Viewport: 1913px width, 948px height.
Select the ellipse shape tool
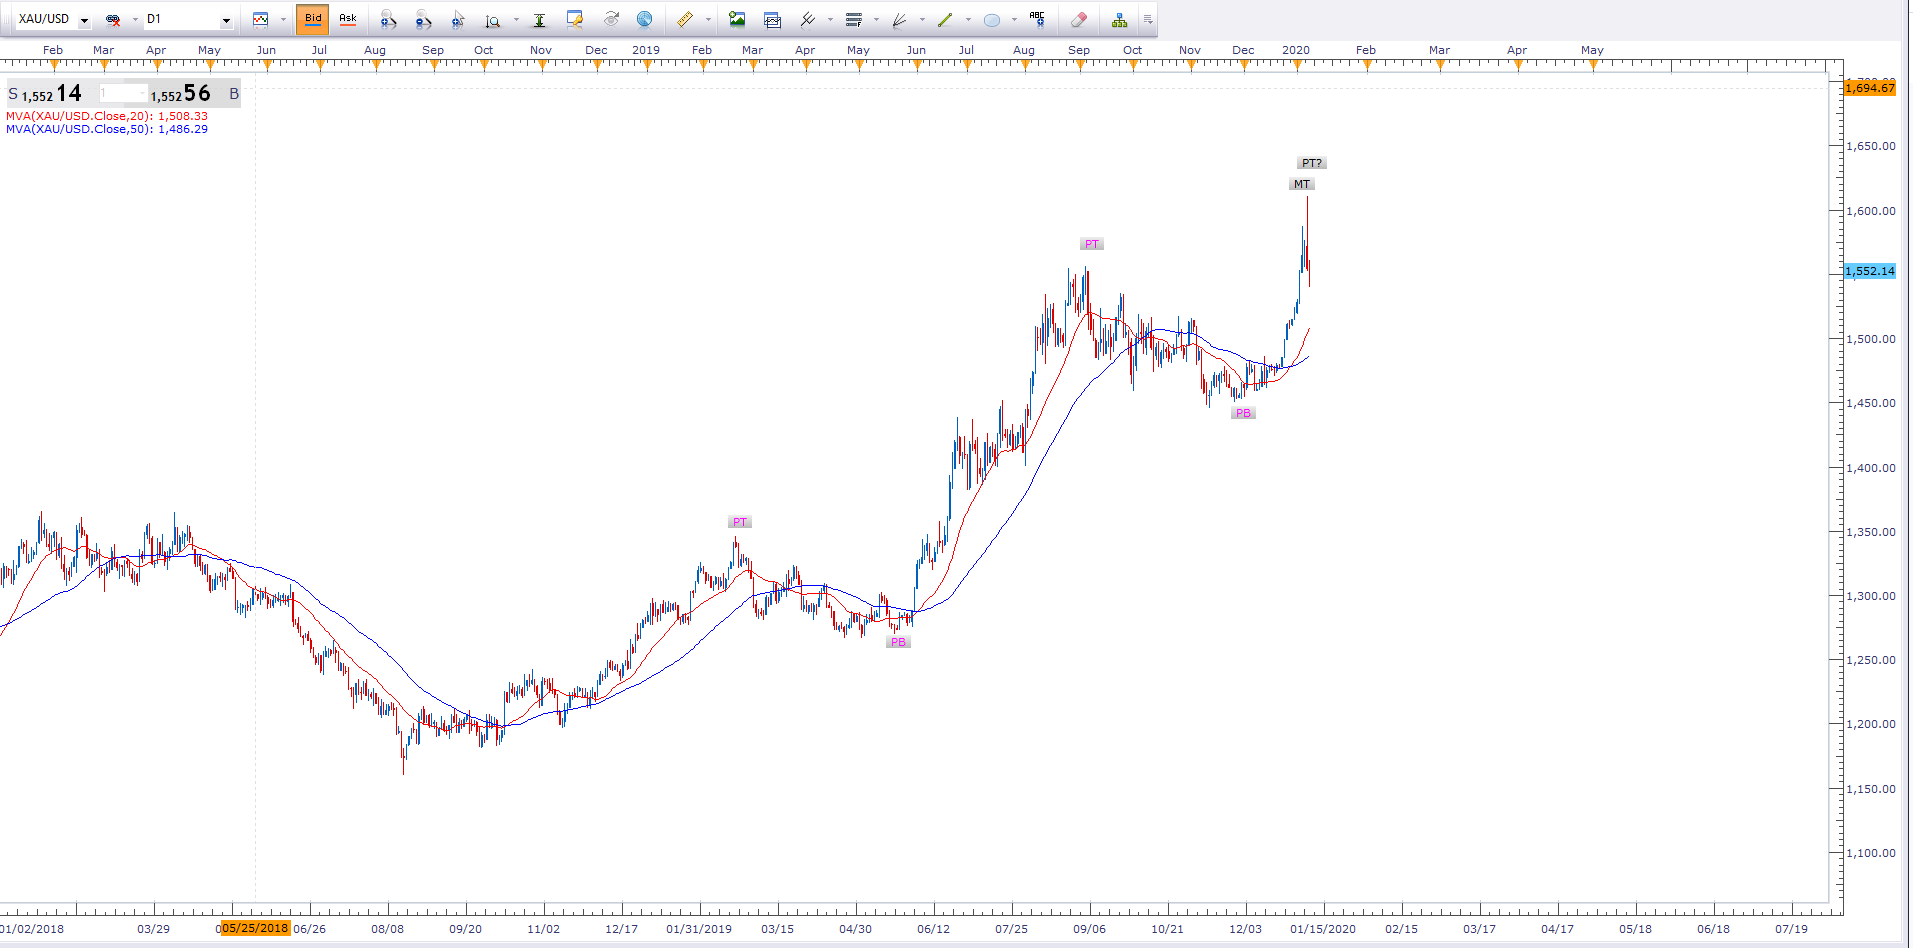[992, 19]
